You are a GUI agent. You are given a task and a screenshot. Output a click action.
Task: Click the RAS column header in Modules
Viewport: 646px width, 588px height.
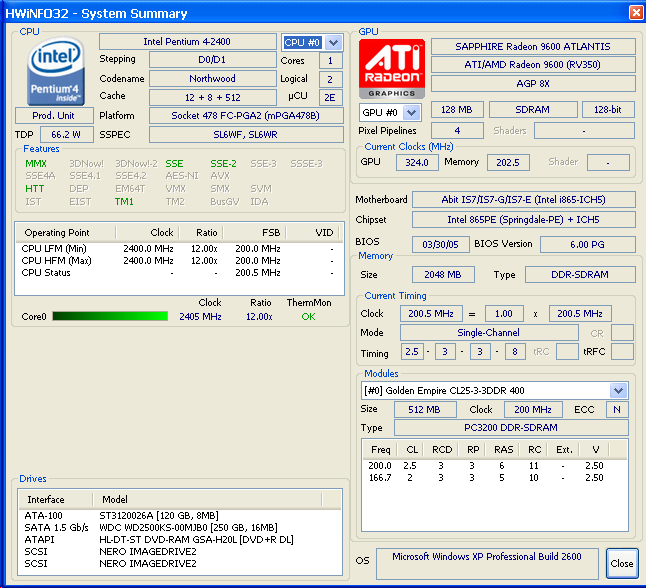coord(503,450)
